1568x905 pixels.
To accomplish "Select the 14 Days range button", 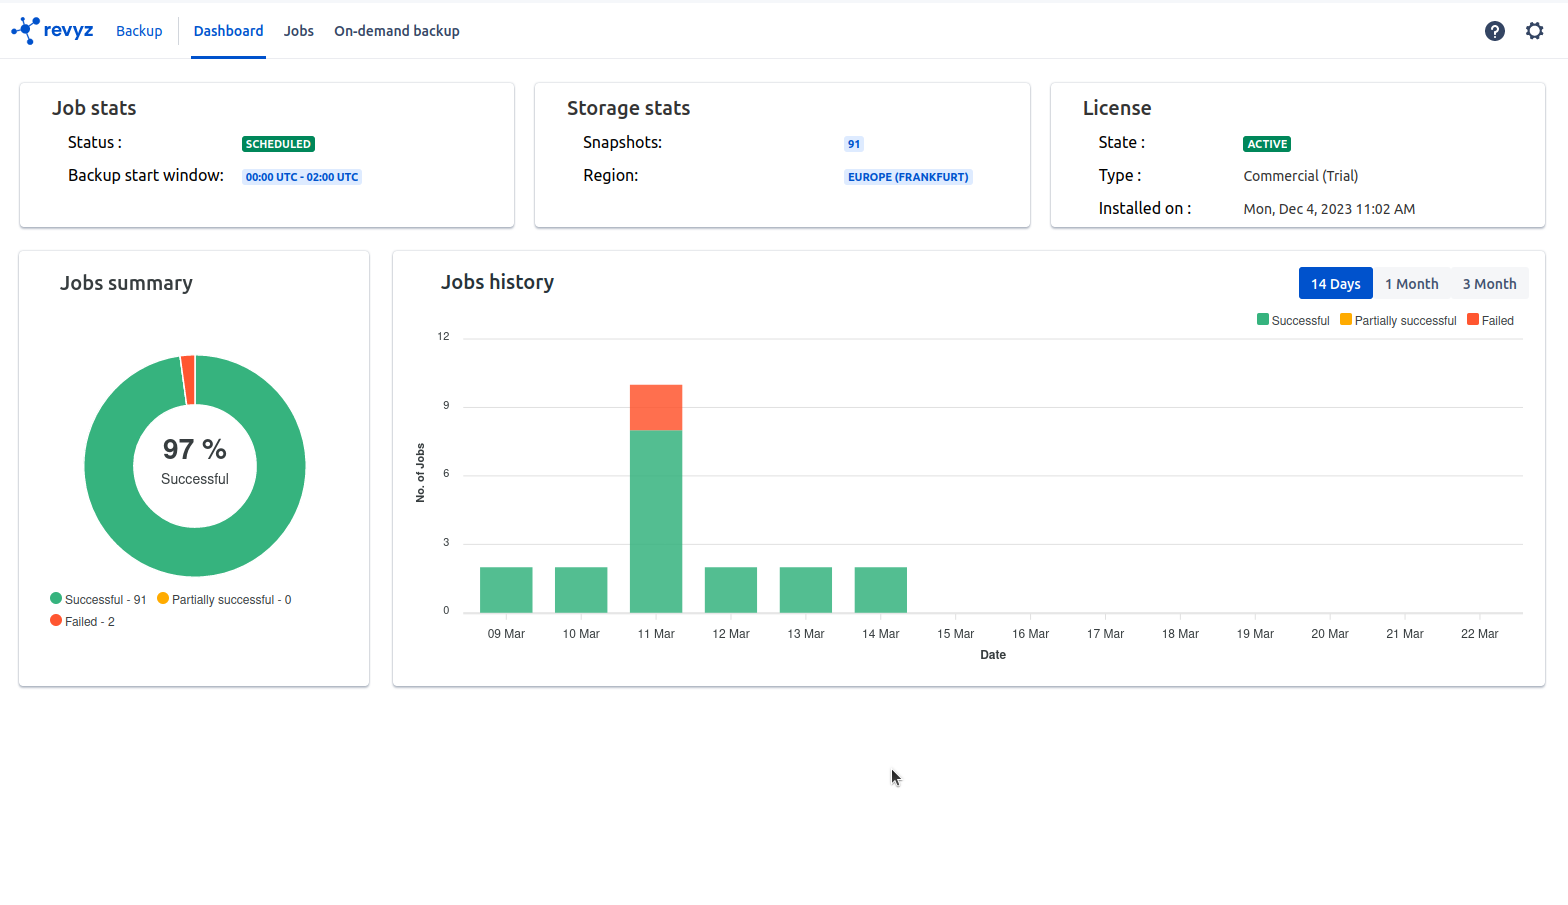I will tap(1335, 284).
